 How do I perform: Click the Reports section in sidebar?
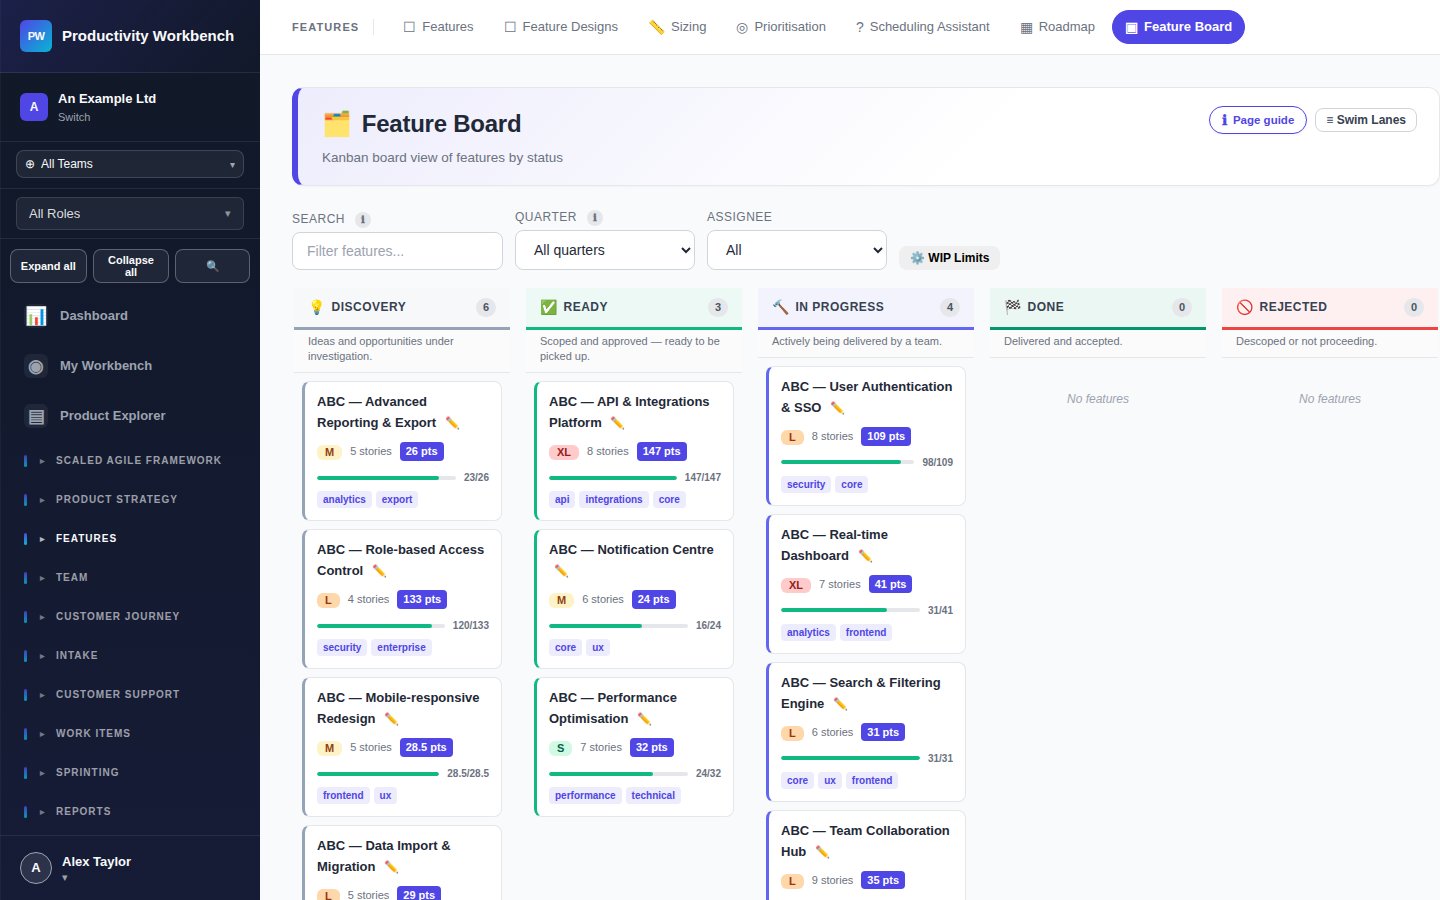[130, 812]
